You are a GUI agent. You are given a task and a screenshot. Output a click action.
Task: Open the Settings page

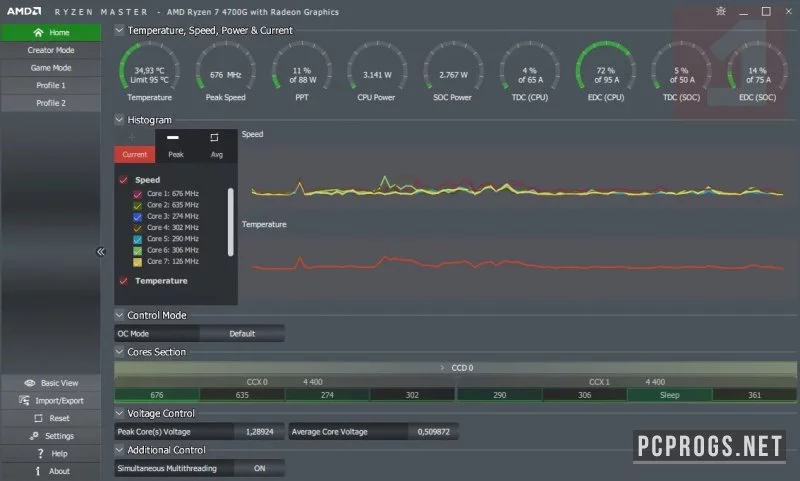click(x=51, y=436)
